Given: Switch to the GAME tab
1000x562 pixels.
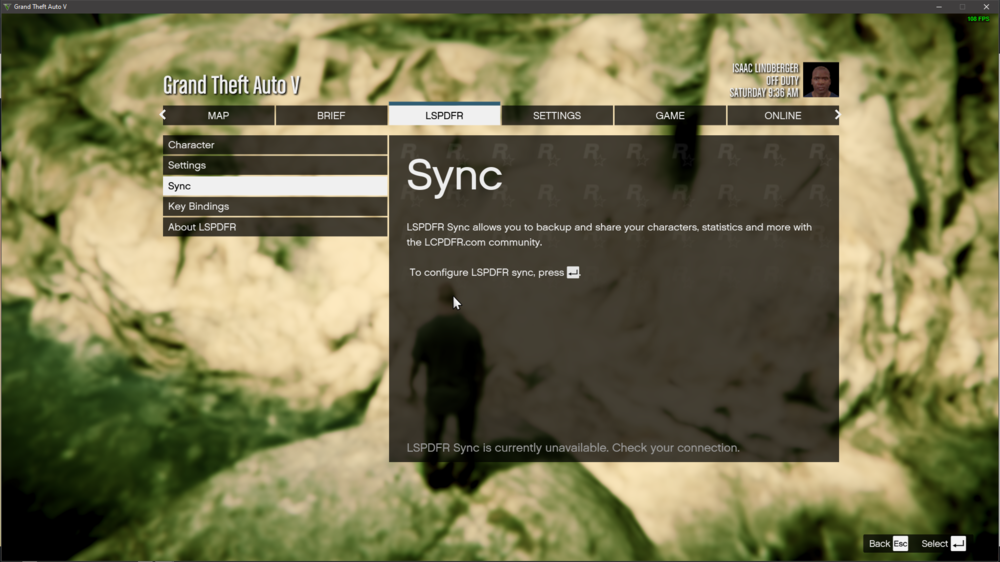Looking at the screenshot, I should click(670, 115).
